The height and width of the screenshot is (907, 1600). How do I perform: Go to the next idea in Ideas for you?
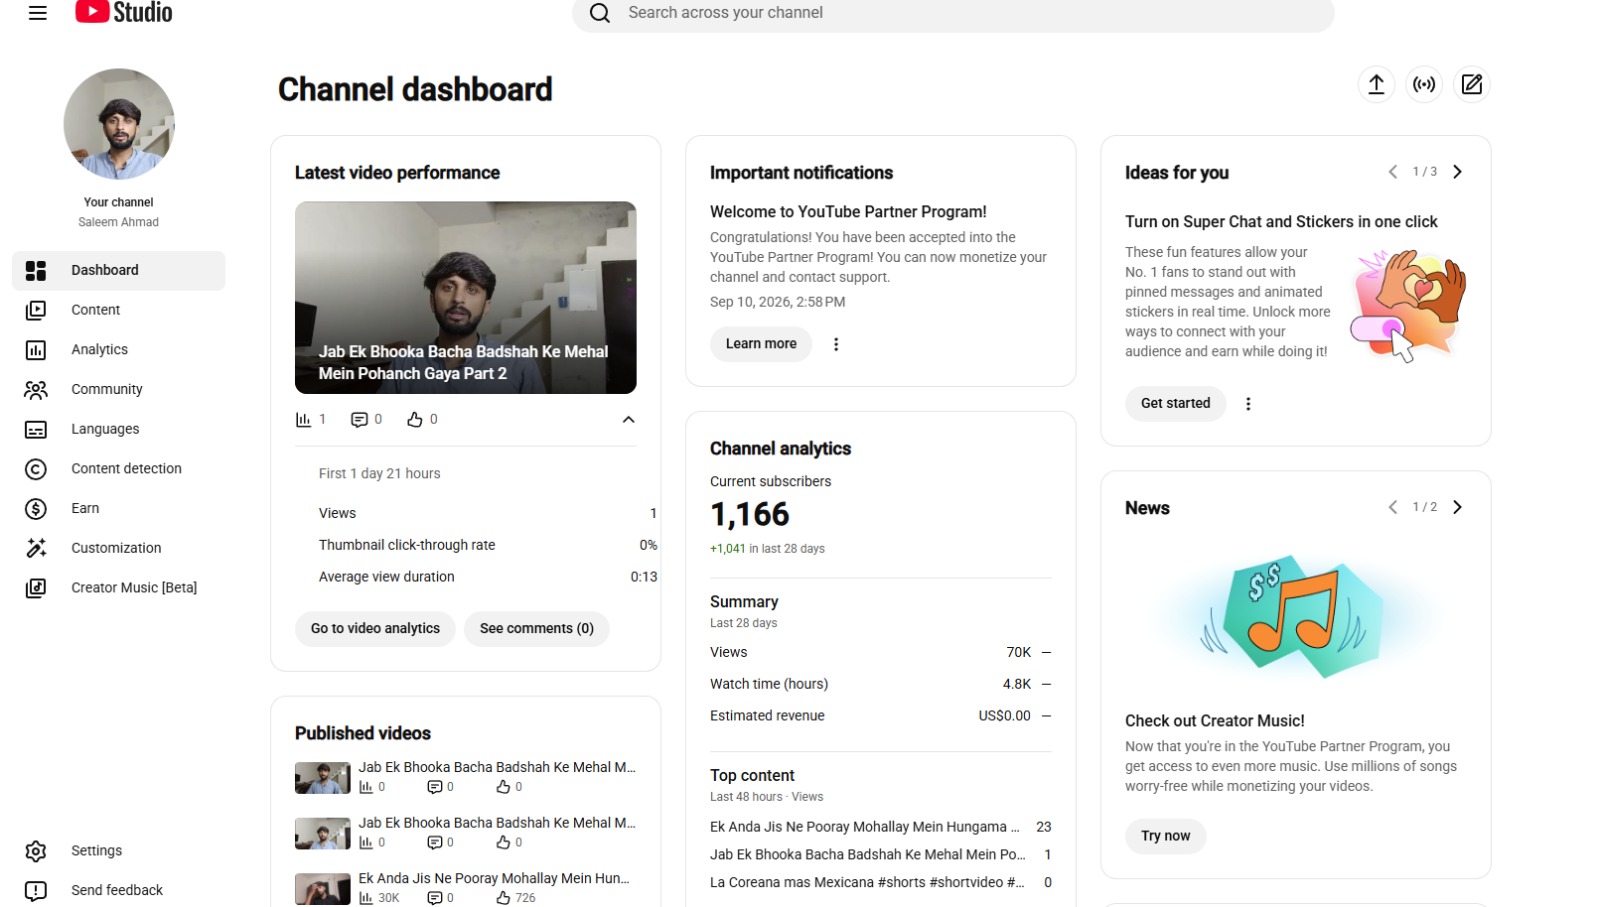[1457, 172]
